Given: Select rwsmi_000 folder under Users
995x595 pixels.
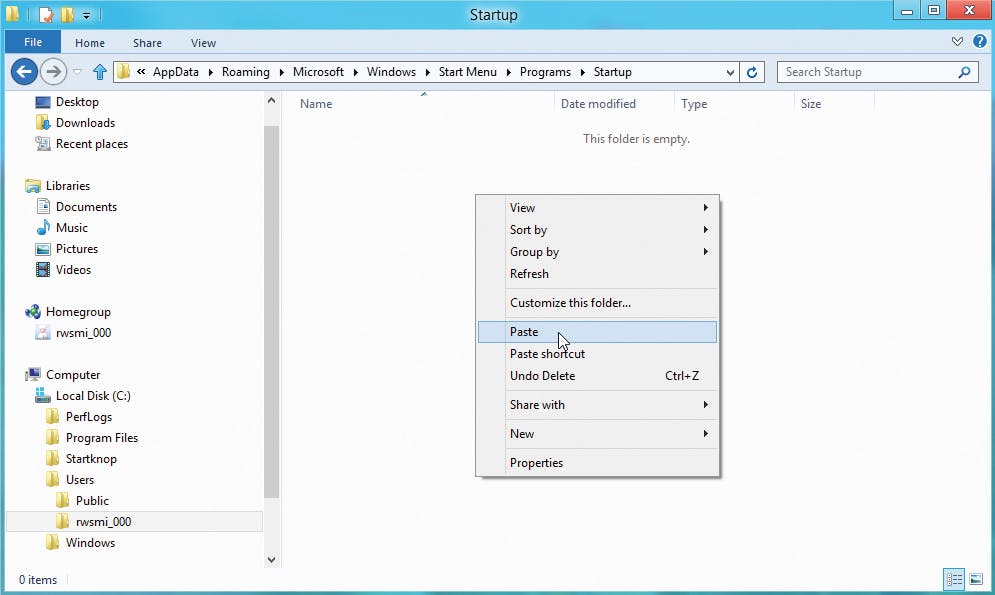Looking at the screenshot, I should coord(103,521).
